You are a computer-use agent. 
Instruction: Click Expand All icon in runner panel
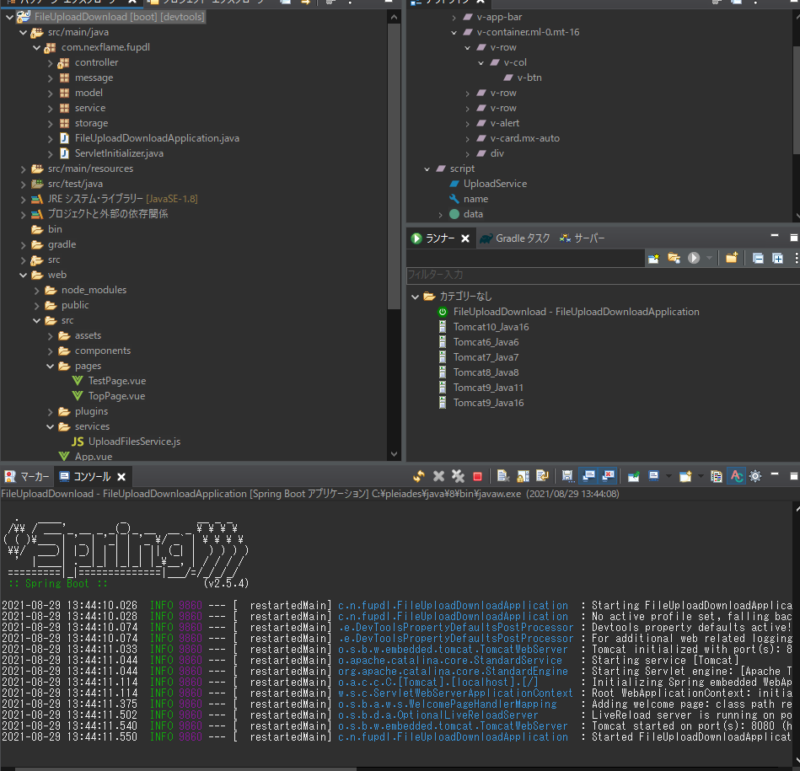[x=777, y=258]
